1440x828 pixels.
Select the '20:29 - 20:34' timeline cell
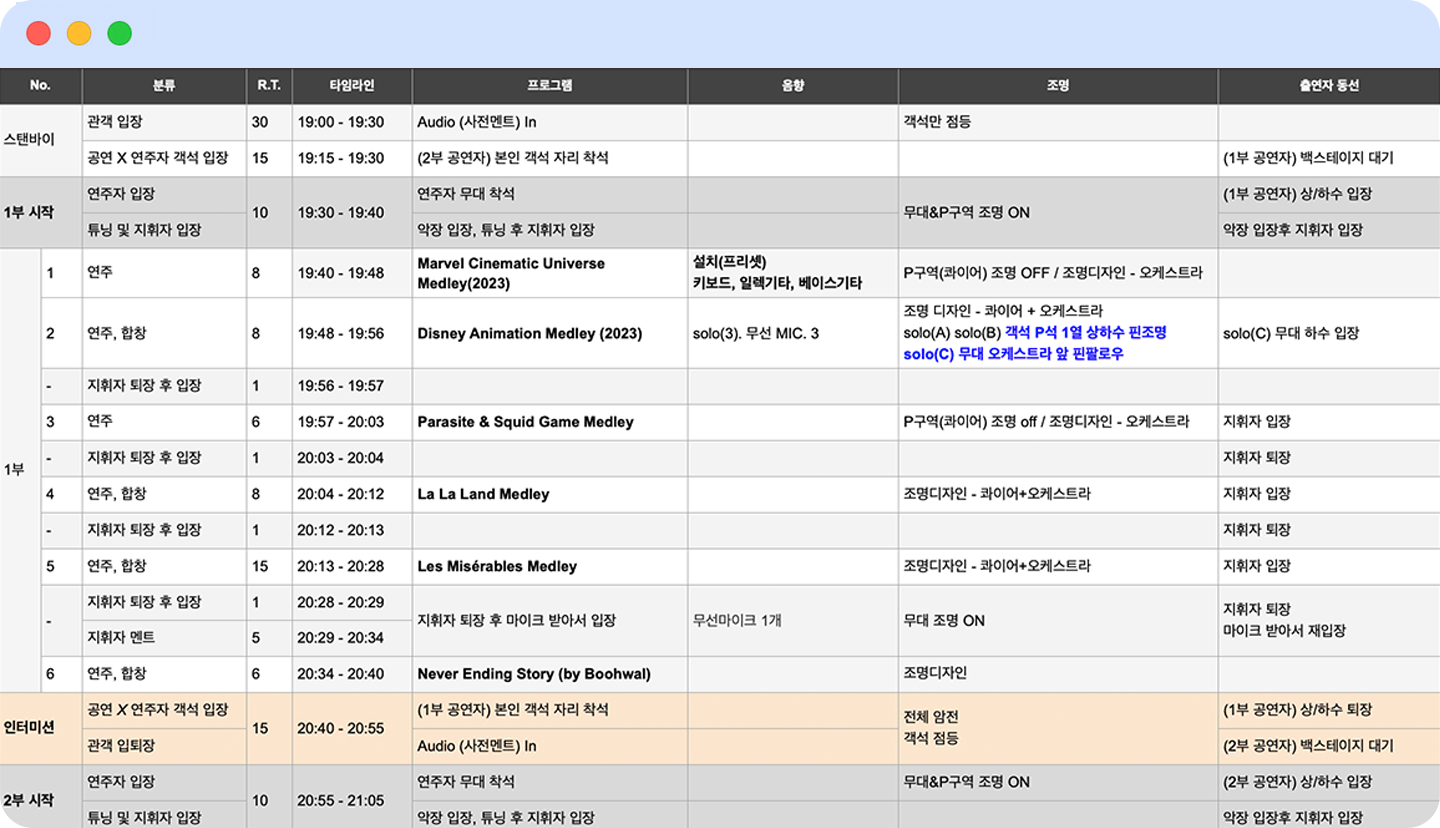(x=351, y=638)
